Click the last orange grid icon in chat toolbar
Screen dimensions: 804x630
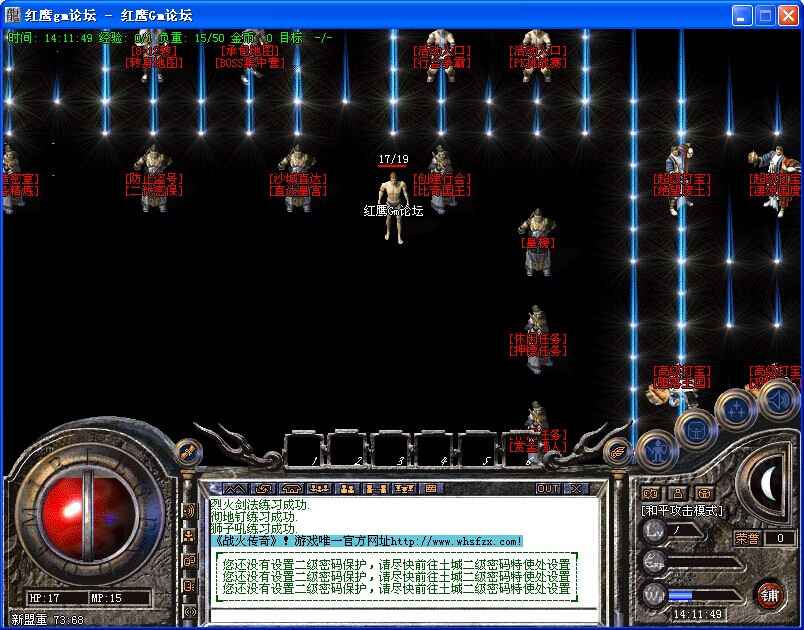431,489
